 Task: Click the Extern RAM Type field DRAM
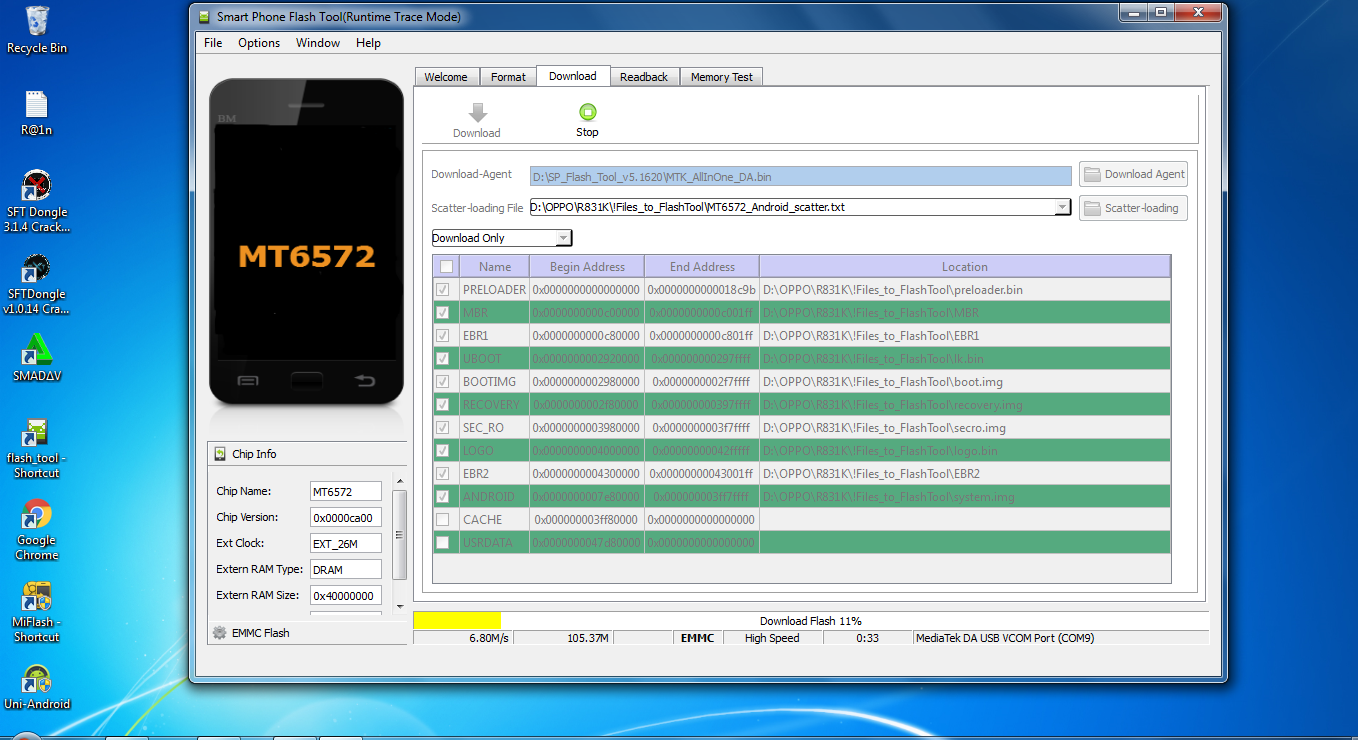click(x=346, y=570)
